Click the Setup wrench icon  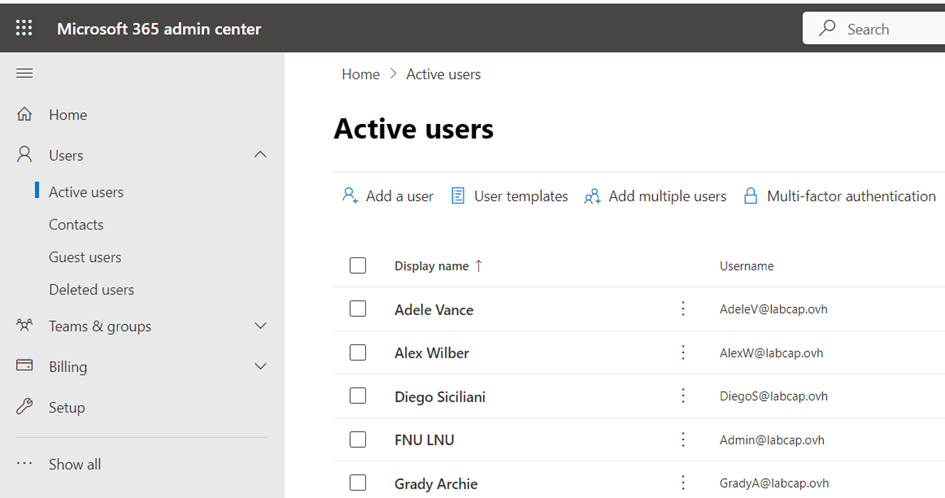[24, 406]
